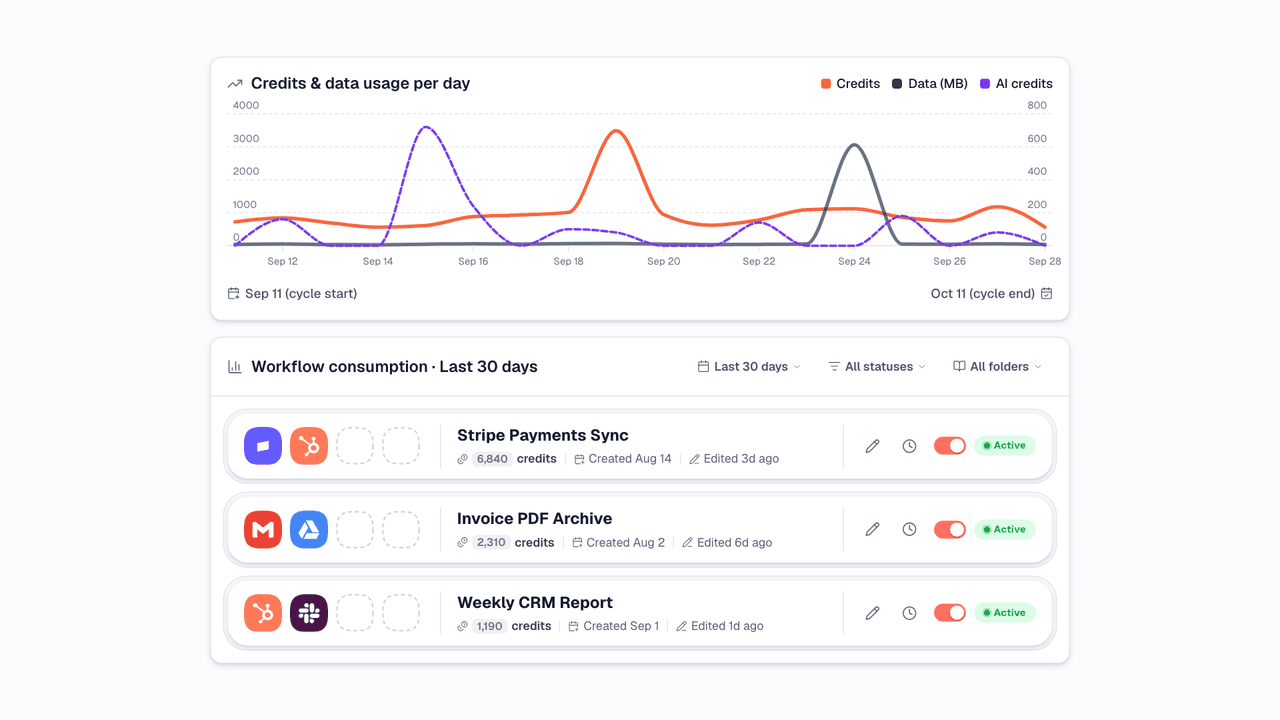
Task: Click the trend icon beside Credits & data usage
Action: [235, 84]
